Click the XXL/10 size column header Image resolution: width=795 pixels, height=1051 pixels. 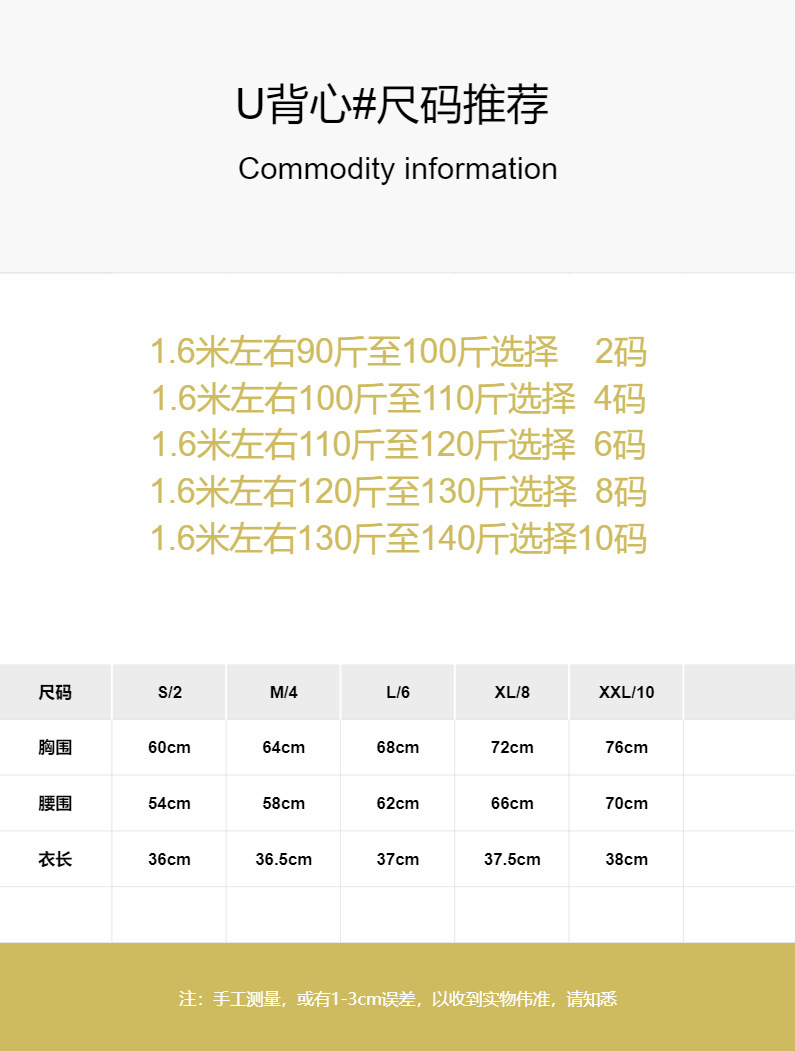coord(626,692)
